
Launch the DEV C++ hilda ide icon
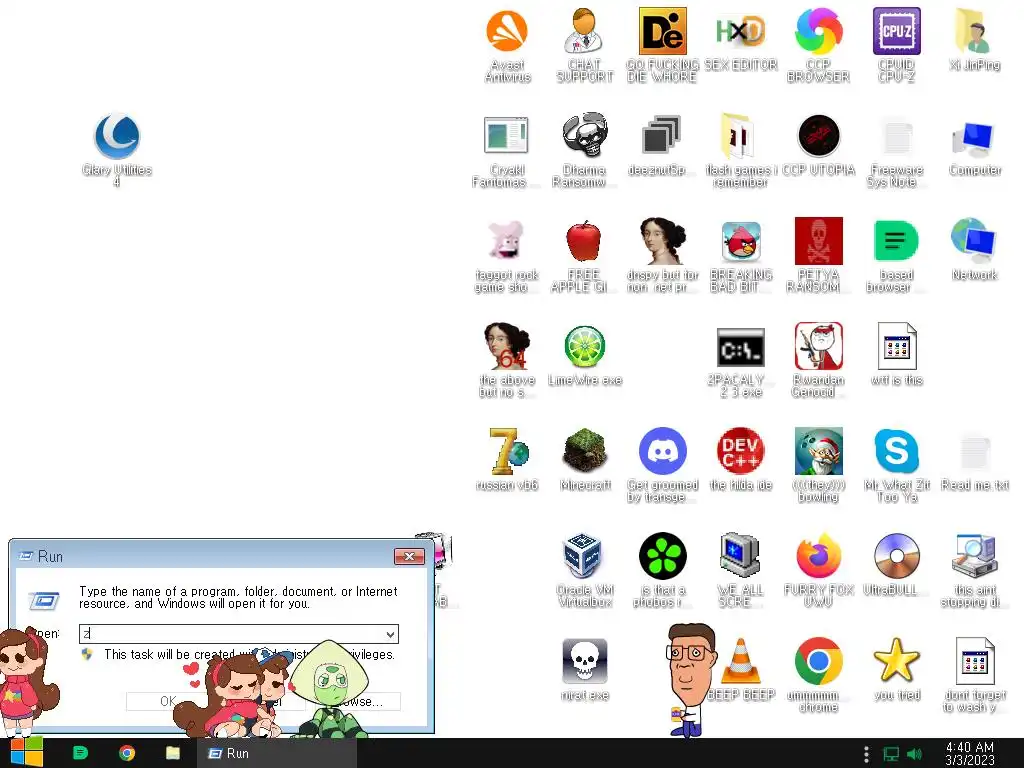741,451
